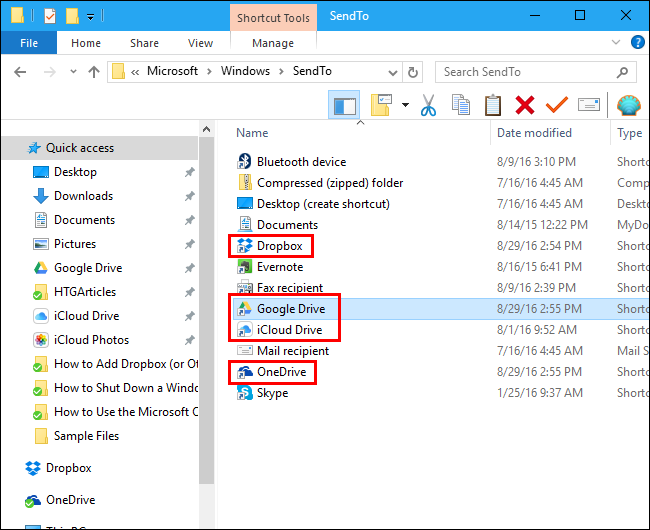Select the Dropbox shortcut file

point(270,246)
